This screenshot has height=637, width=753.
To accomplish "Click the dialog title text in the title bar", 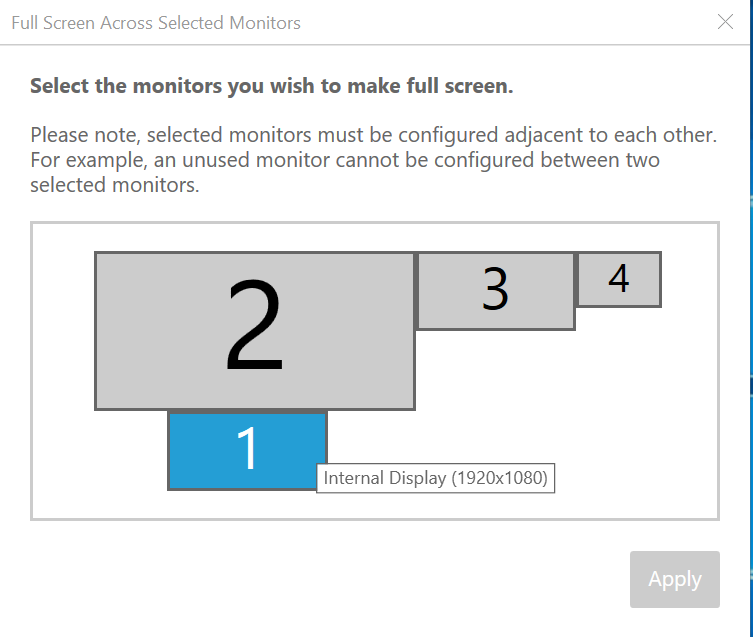I will (x=156, y=22).
